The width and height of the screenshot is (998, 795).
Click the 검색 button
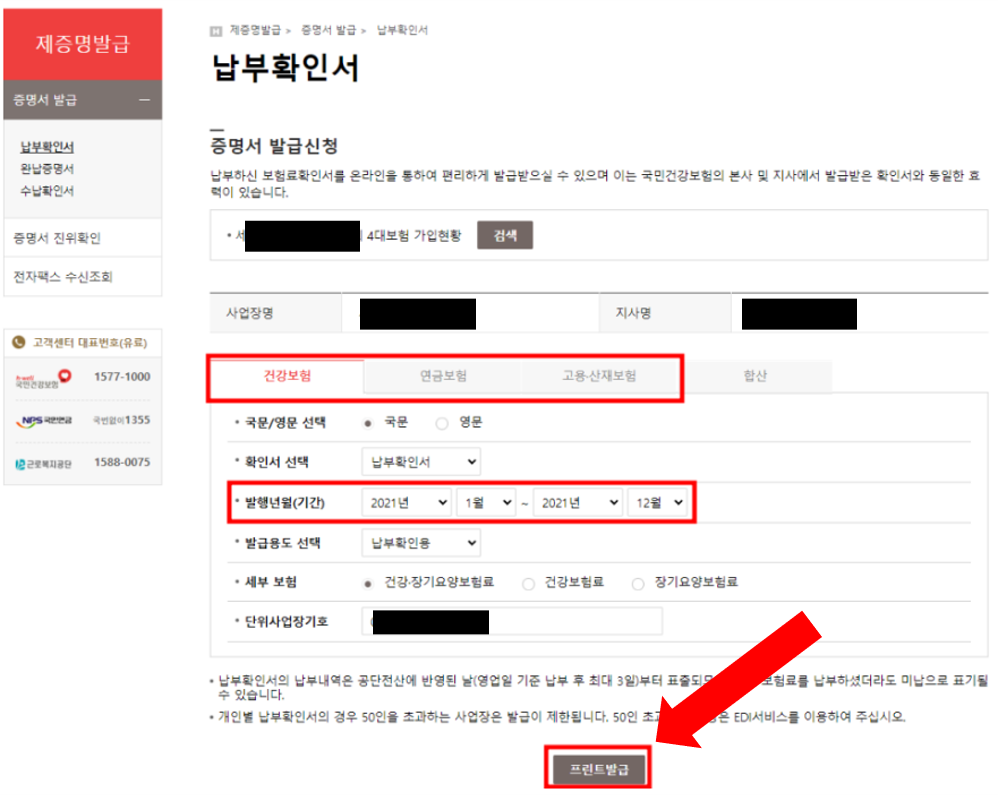pyautogui.click(x=504, y=234)
